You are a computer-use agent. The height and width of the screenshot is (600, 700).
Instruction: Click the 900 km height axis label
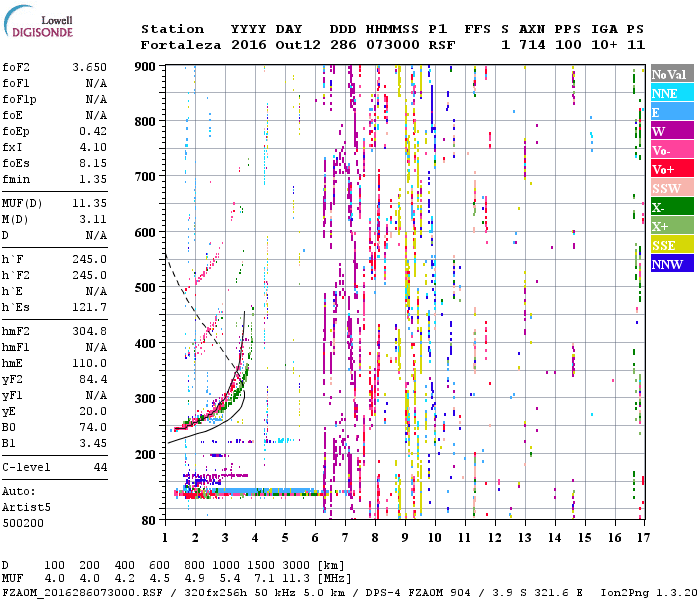tap(145, 67)
